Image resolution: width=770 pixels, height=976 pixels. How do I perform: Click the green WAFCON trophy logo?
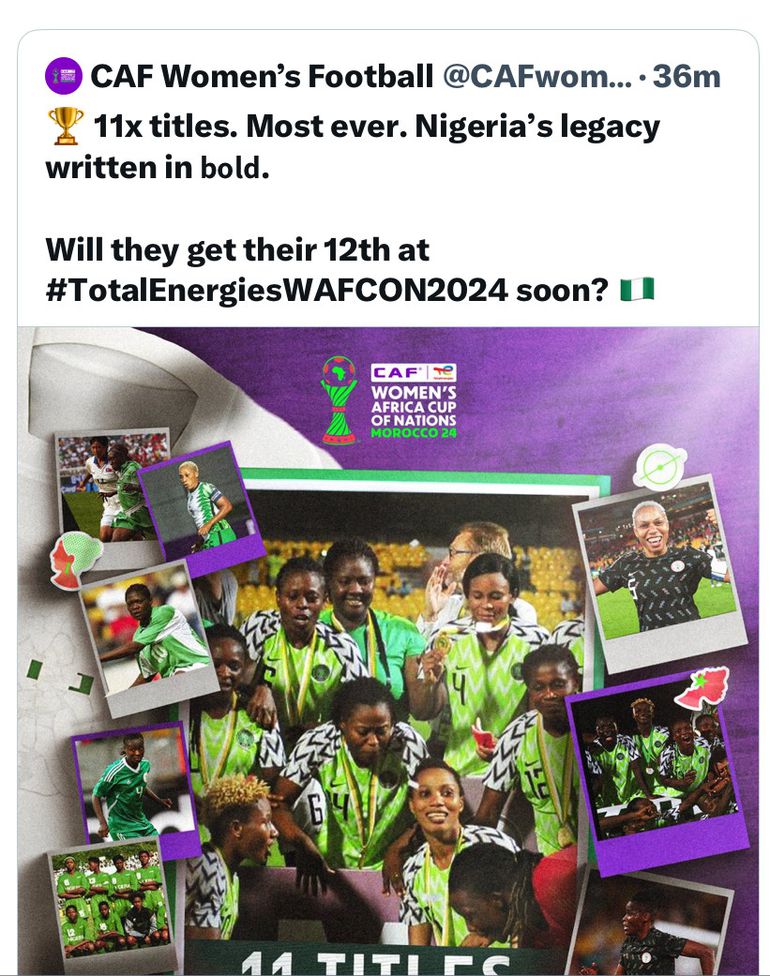339,400
